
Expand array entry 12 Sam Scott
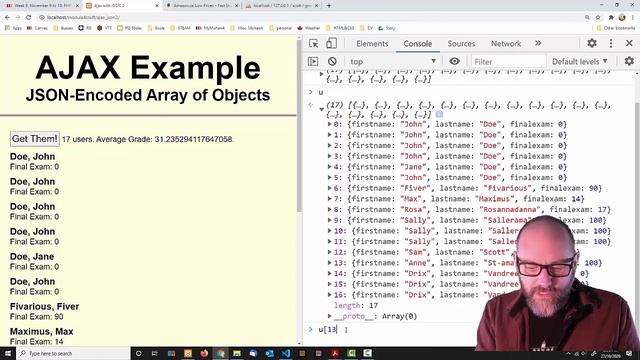[x=330, y=252]
